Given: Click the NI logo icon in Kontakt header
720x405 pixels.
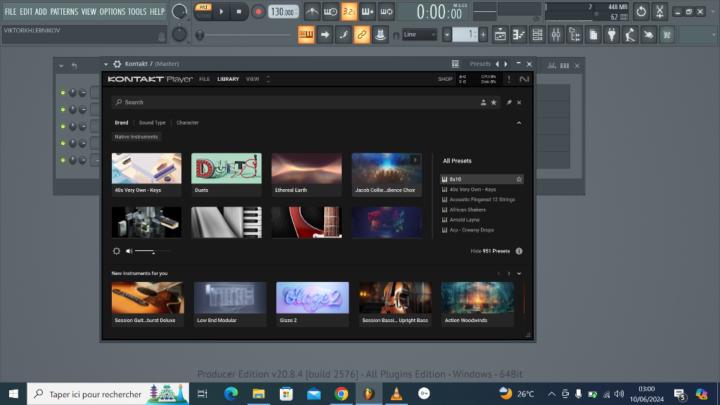Looking at the screenshot, I should click(x=524, y=79).
